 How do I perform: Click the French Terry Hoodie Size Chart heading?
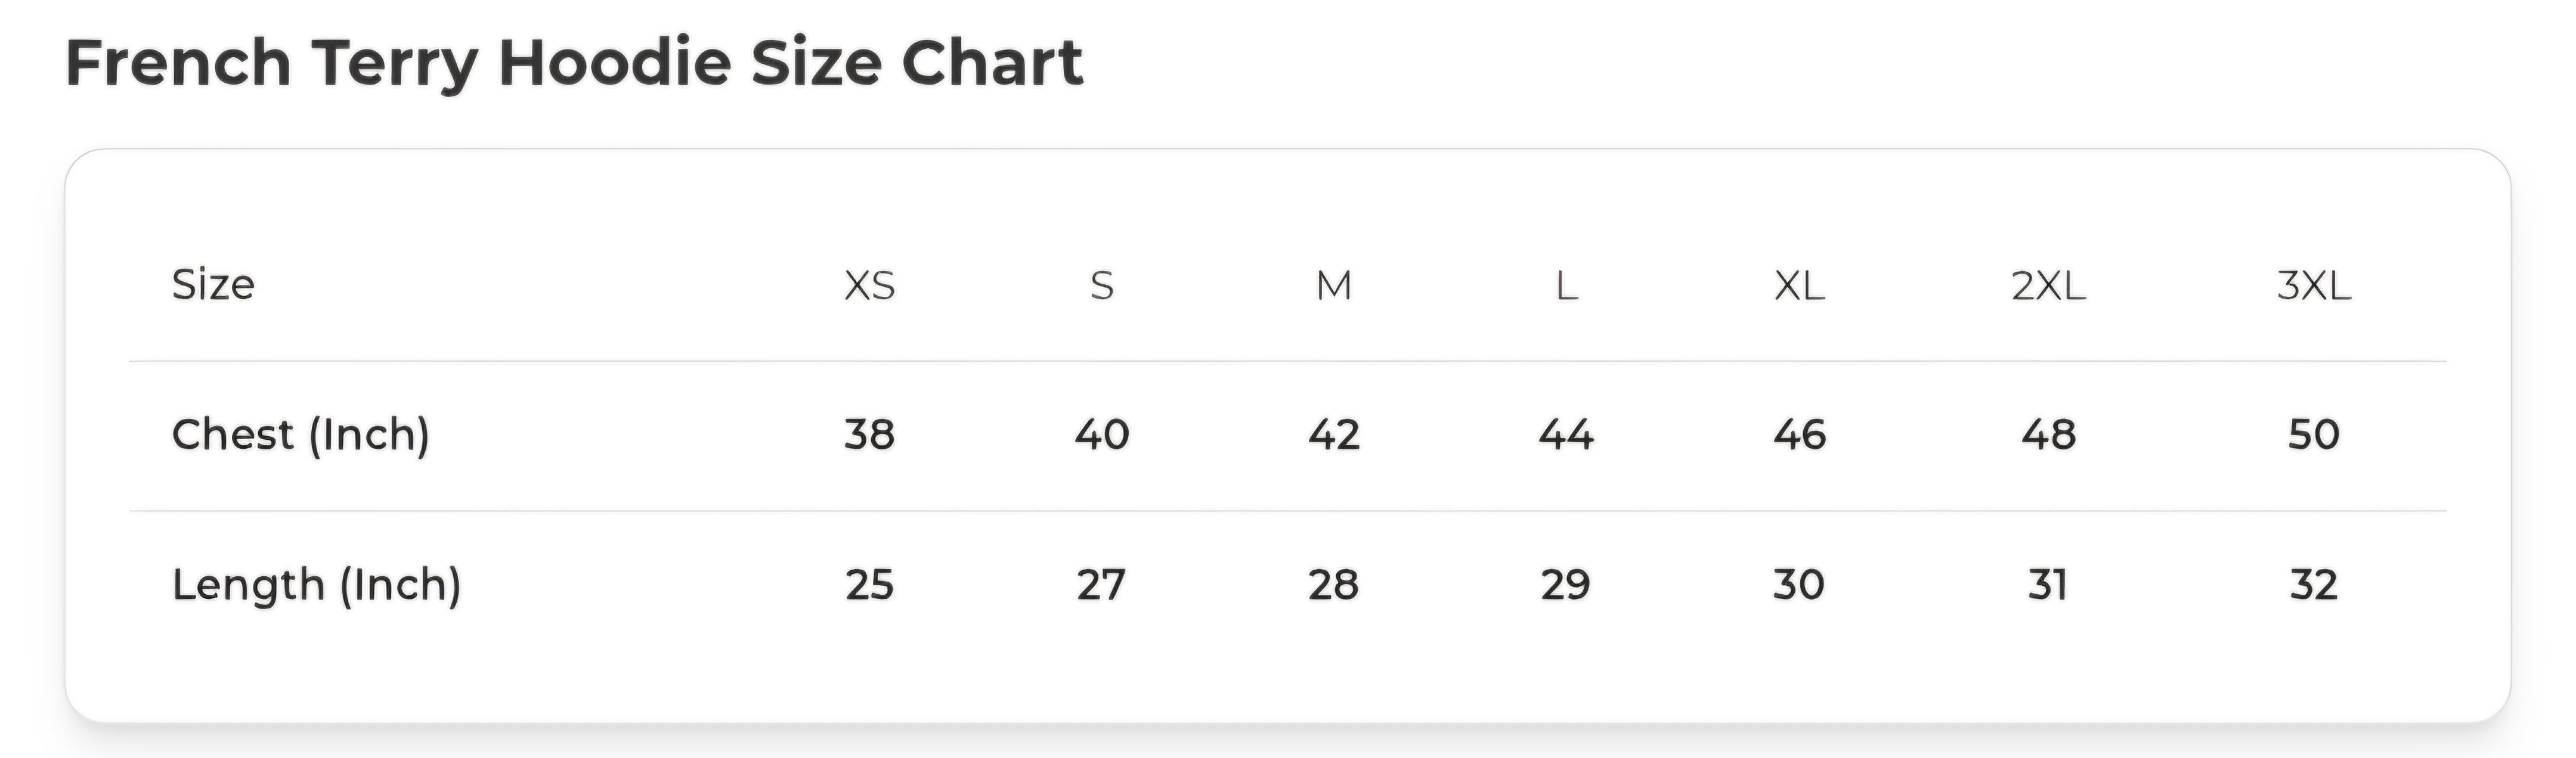[x=574, y=63]
